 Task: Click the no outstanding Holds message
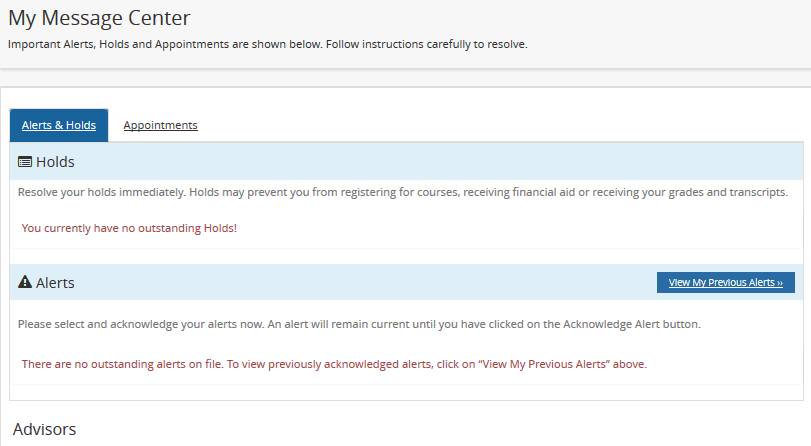[x=129, y=228]
